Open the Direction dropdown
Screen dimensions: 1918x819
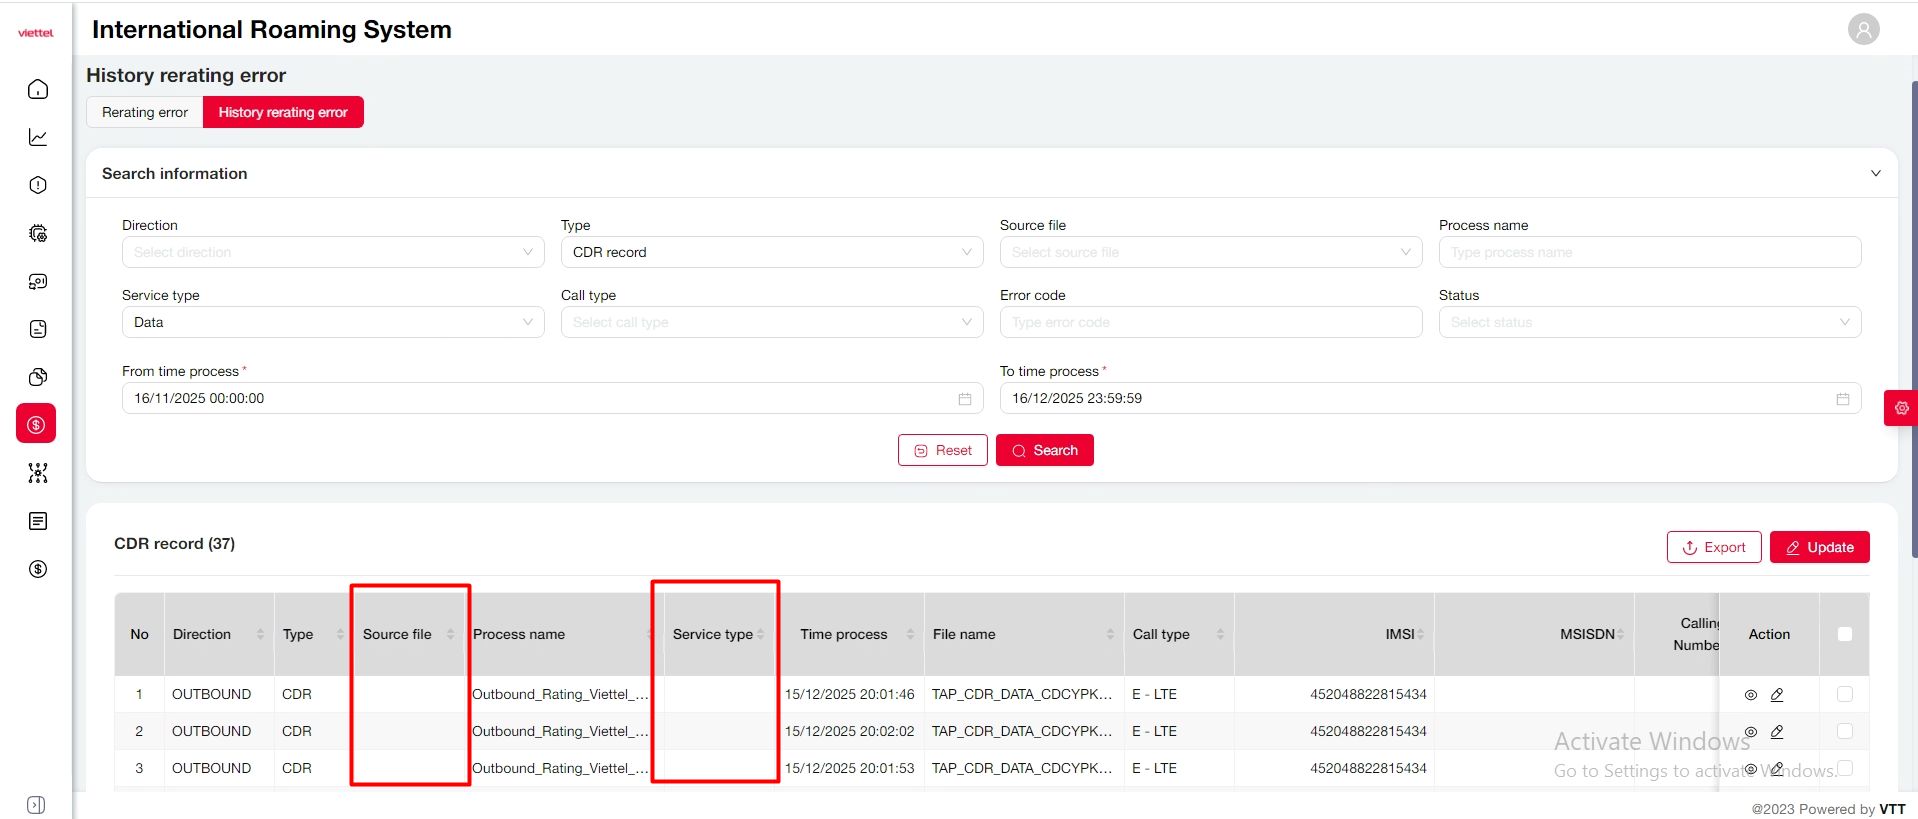click(x=333, y=252)
